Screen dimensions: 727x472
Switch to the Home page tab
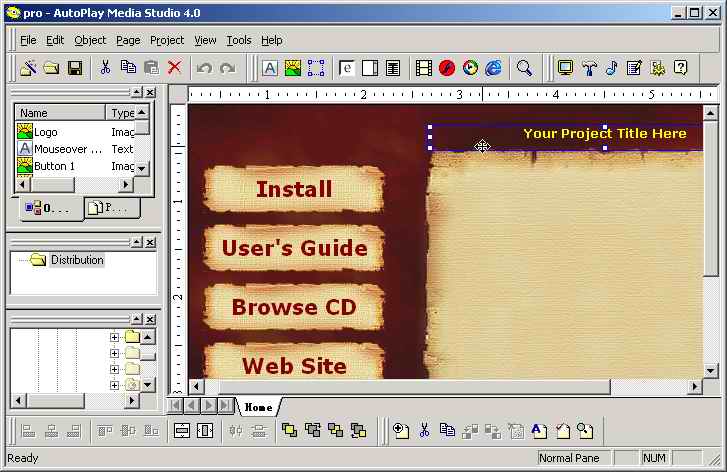coord(258,407)
